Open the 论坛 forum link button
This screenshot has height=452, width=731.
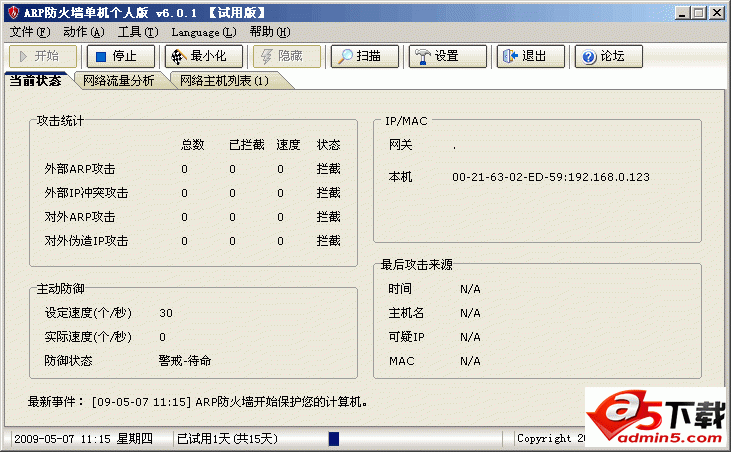tap(608, 56)
